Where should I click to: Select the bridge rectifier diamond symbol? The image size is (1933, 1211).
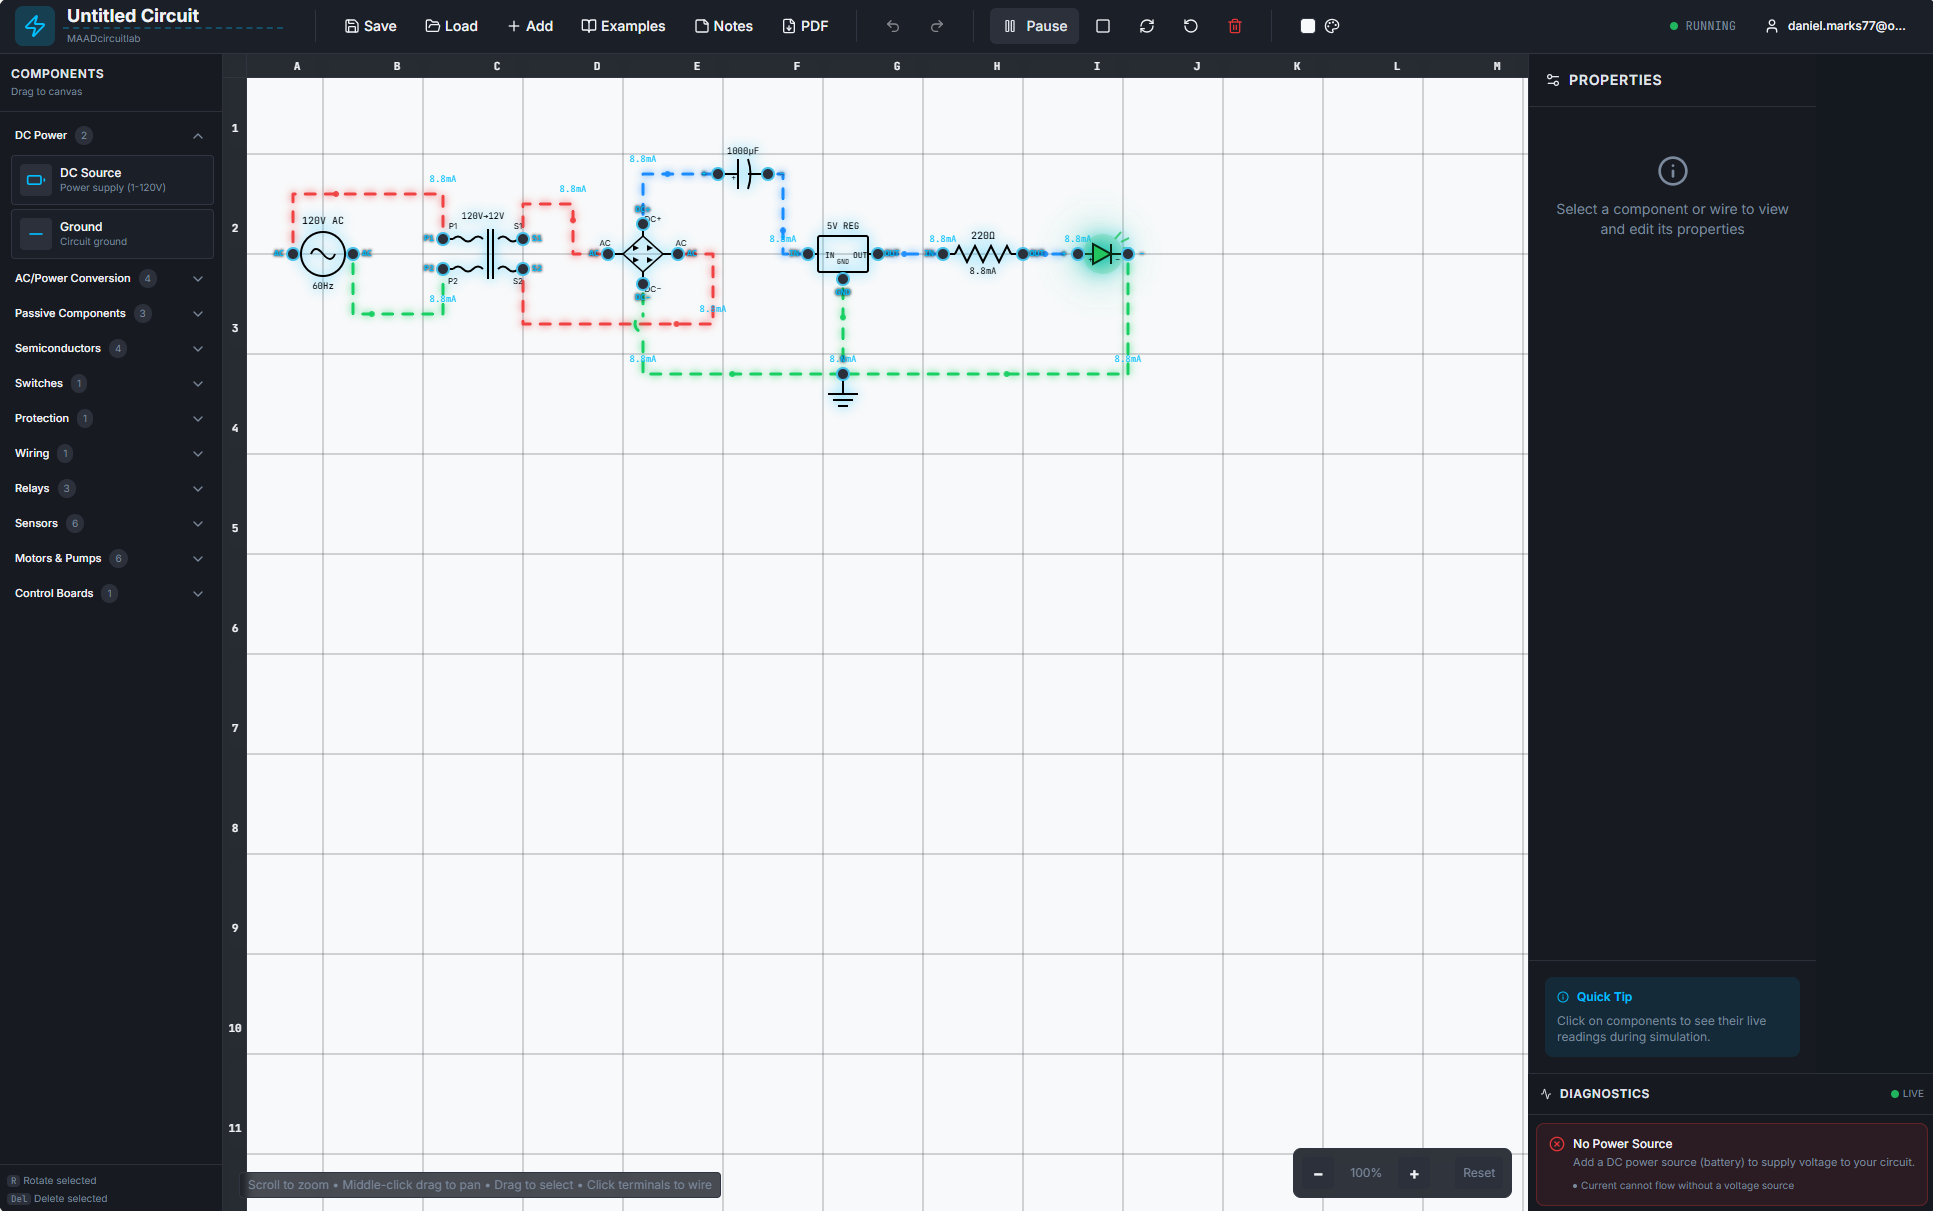(x=643, y=254)
